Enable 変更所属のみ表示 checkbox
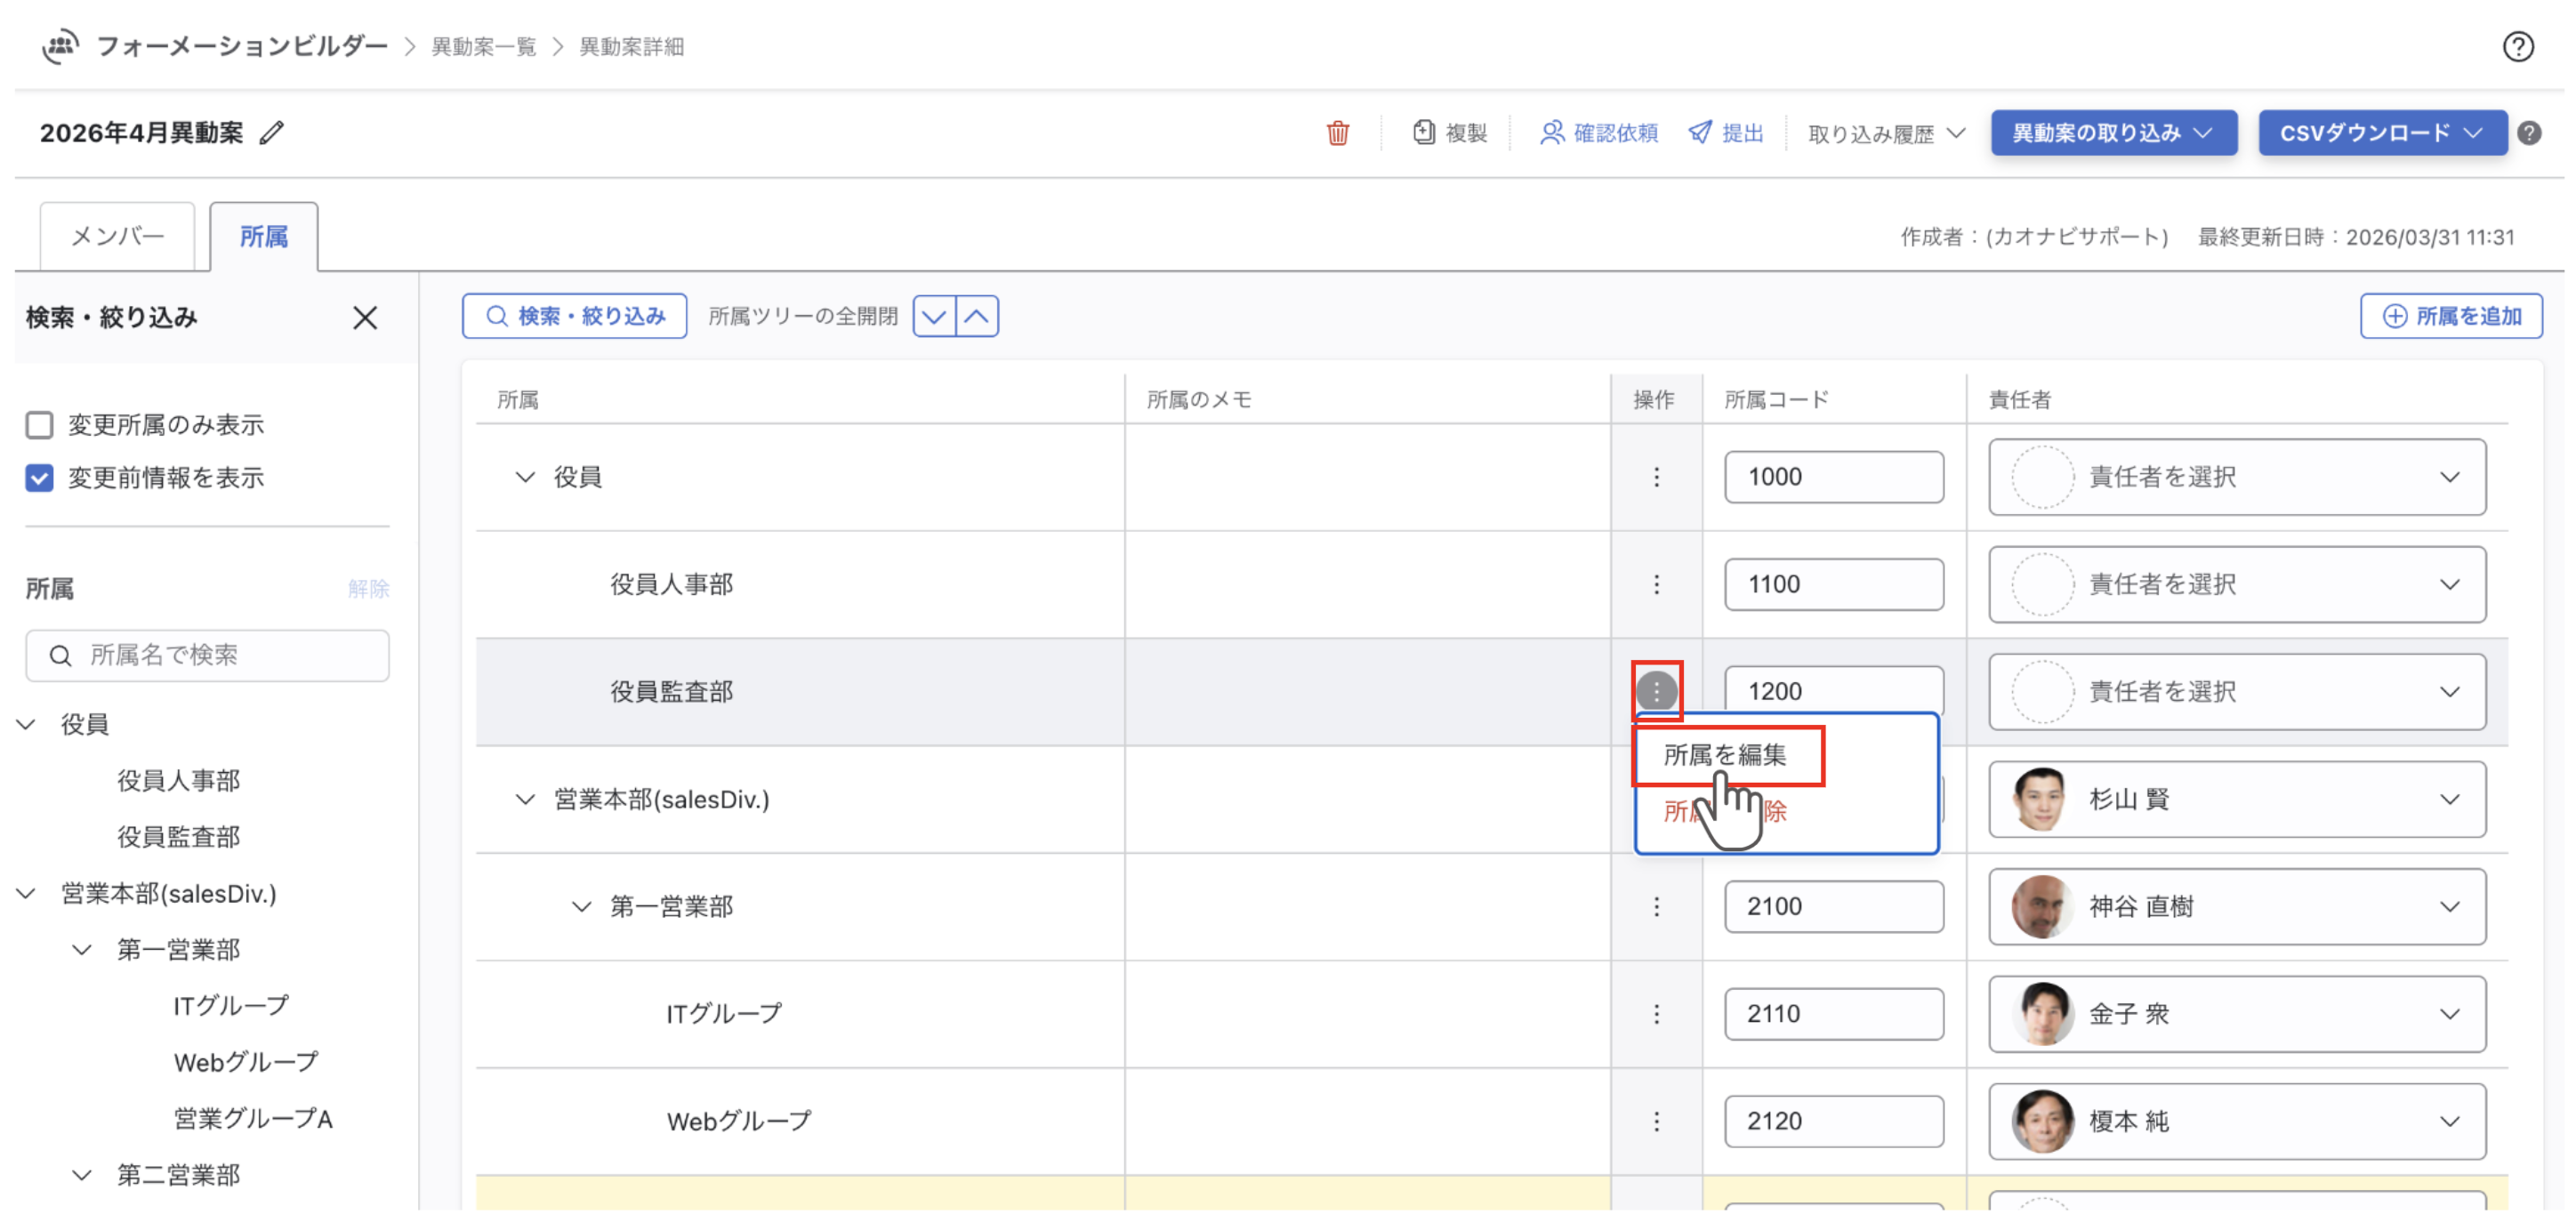The height and width of the screenshot is (1222, 2576). pyautogui.click(x=40, y=425)
